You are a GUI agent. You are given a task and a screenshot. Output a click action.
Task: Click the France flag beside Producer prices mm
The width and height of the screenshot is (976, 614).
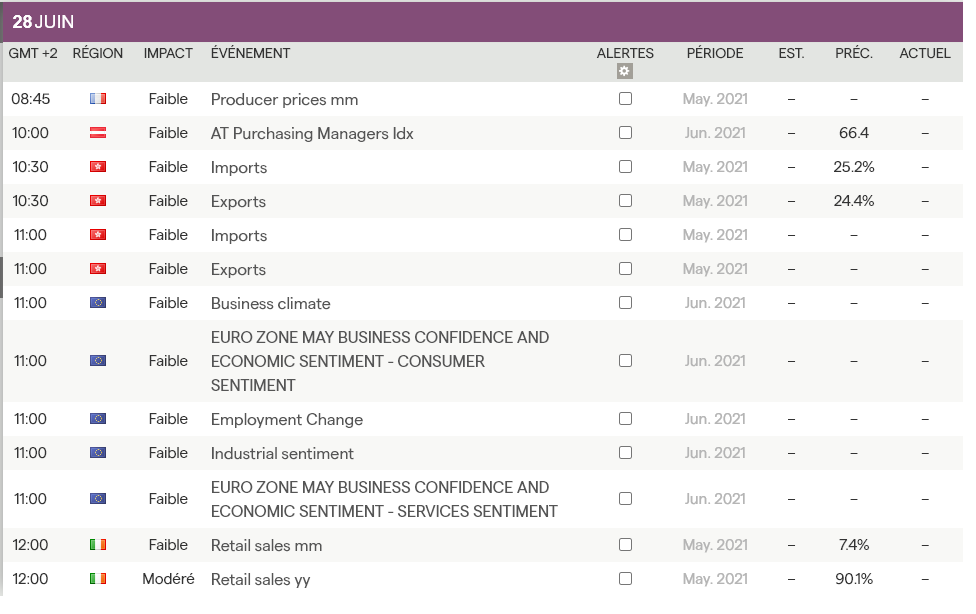(x=98, y=99)
